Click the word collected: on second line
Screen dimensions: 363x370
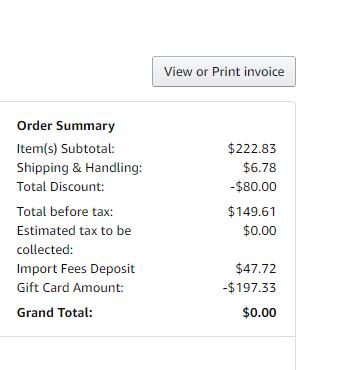[45, 250]
